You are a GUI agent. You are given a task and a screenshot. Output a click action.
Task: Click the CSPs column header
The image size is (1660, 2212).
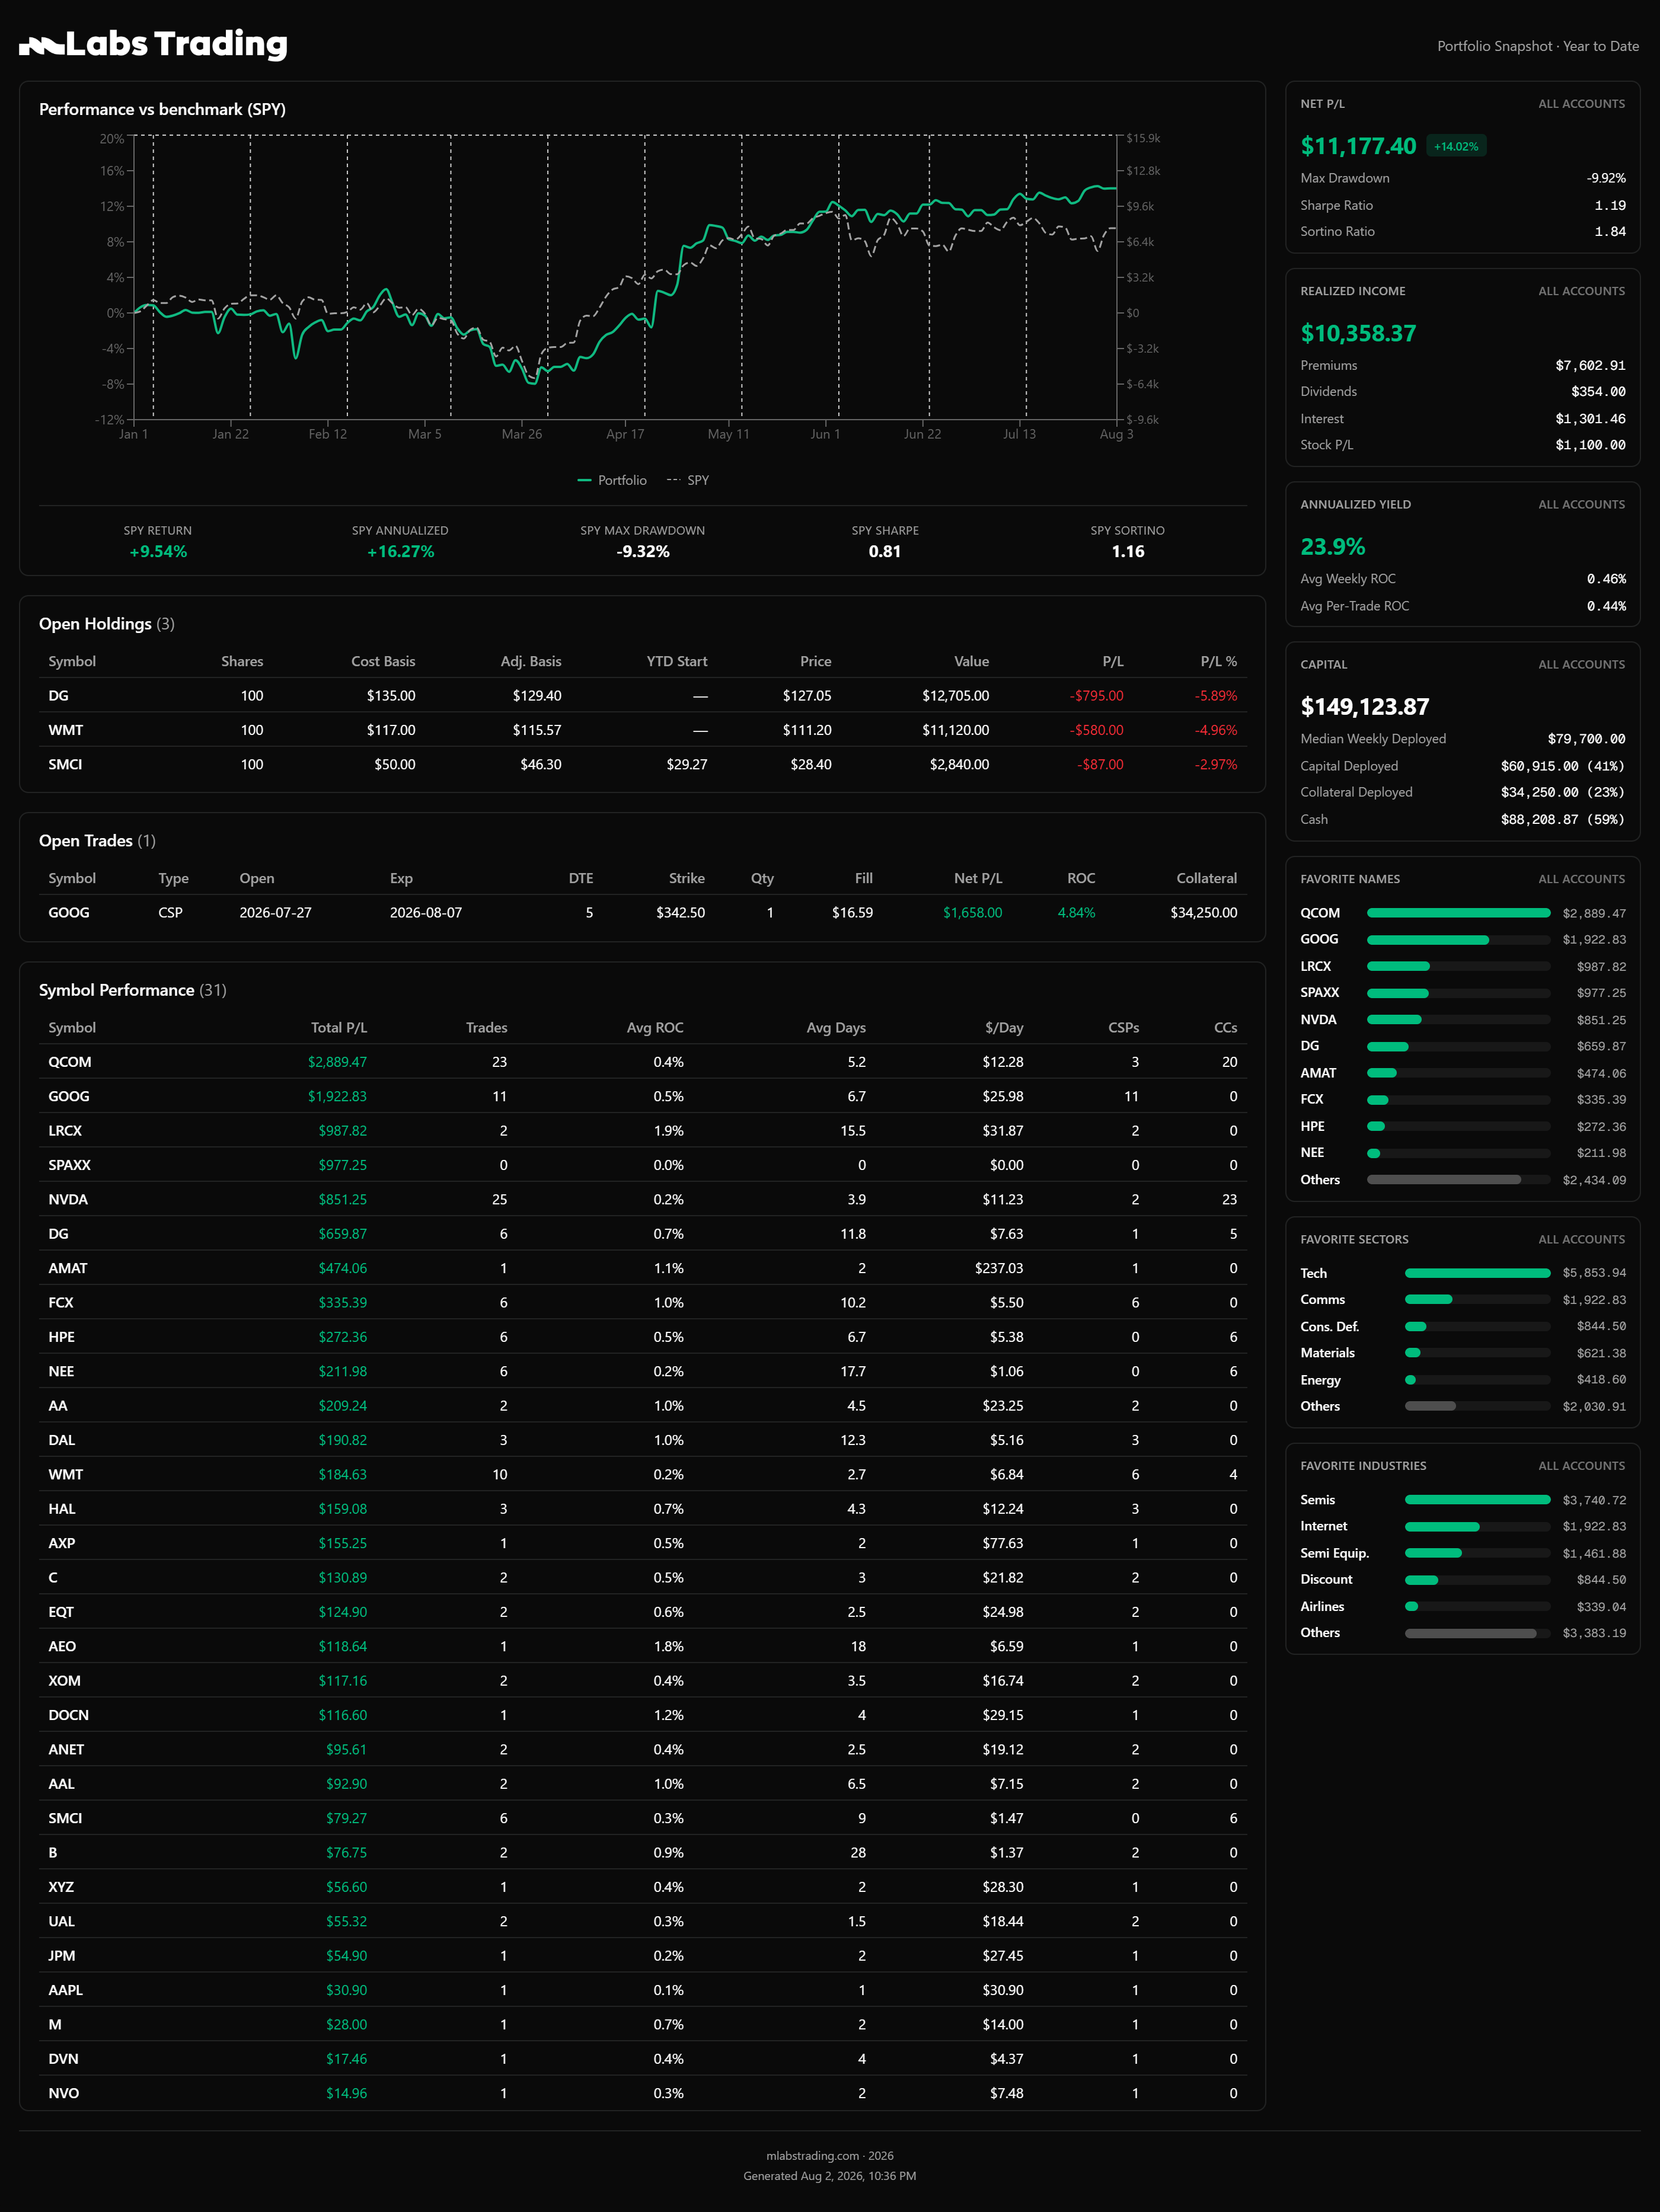click(1124, 1027)
